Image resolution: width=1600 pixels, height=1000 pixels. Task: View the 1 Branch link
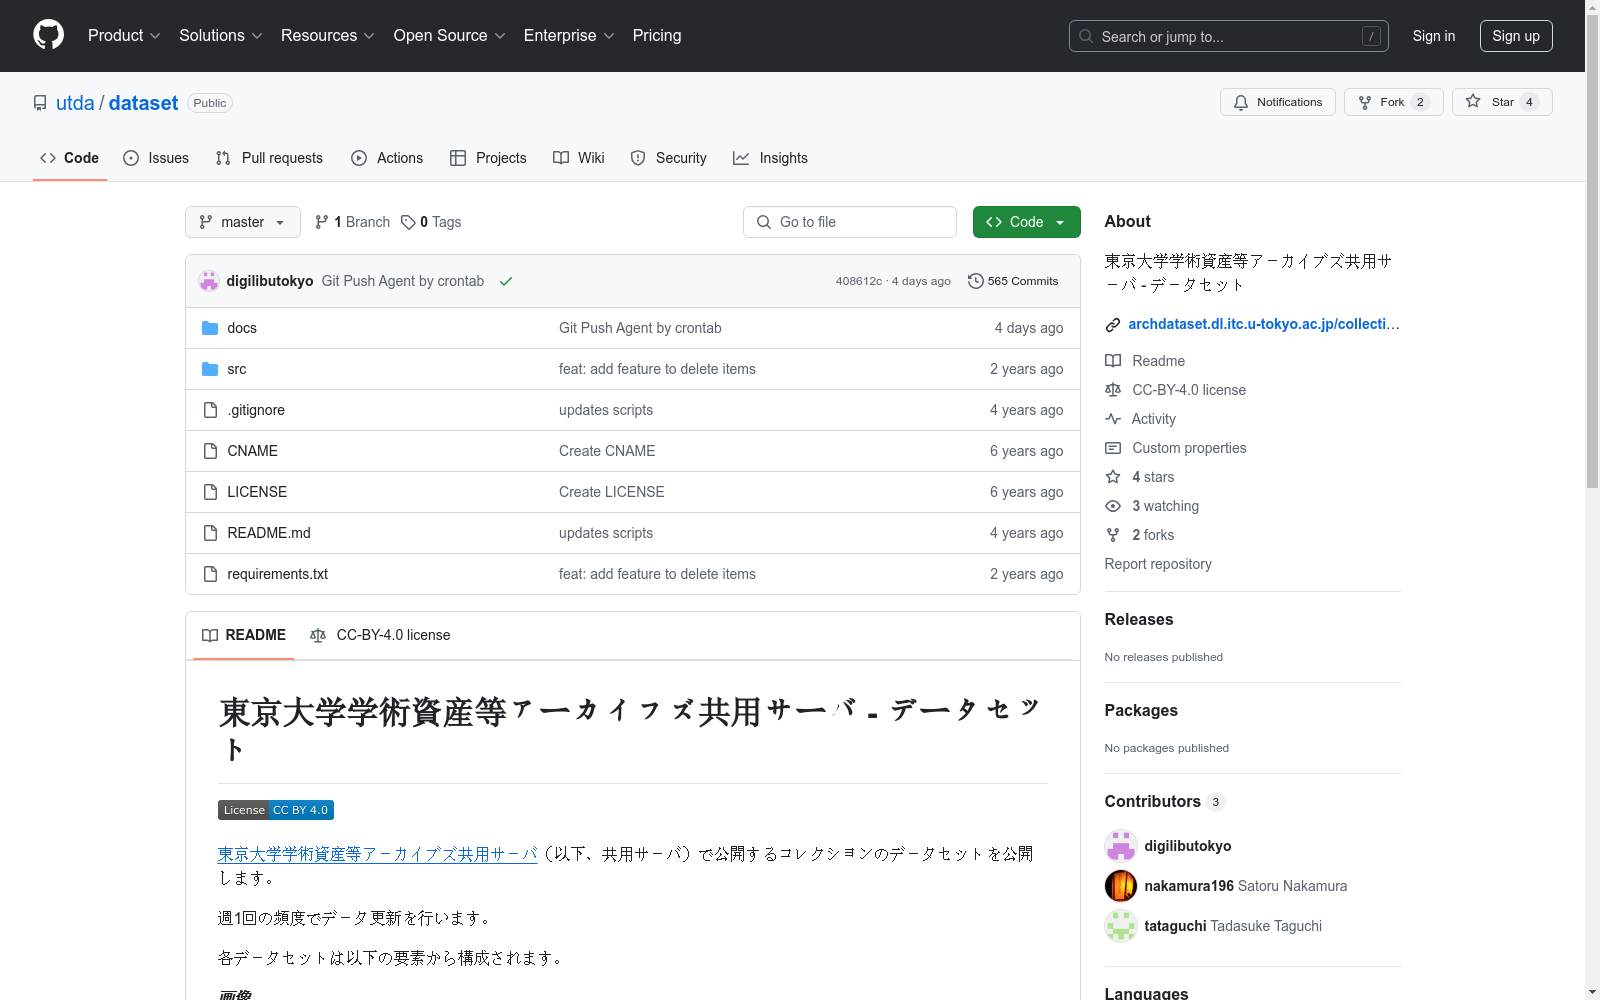(x=352, y=222)
